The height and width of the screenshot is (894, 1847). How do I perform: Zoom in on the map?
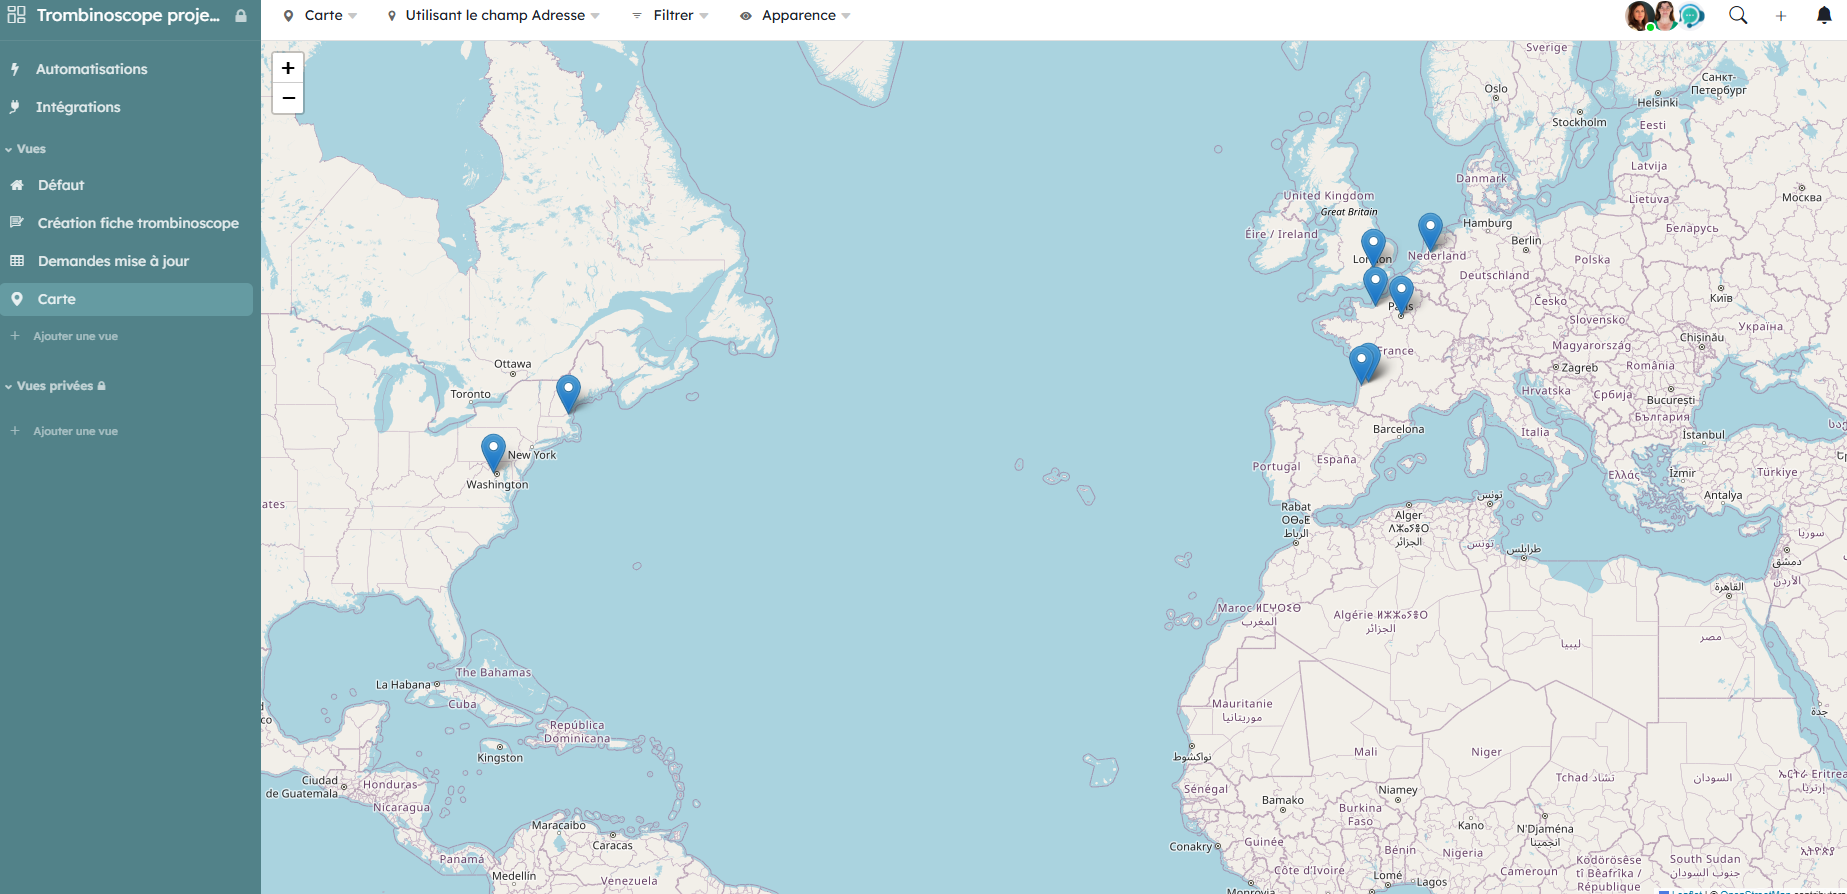click(x=288, y=68)
